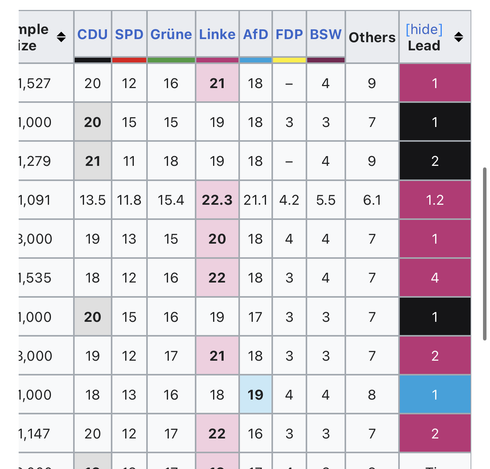Click the 1.2 lead value cell
This screenshot has height=469, width=490.
click(x=435, y=200)
